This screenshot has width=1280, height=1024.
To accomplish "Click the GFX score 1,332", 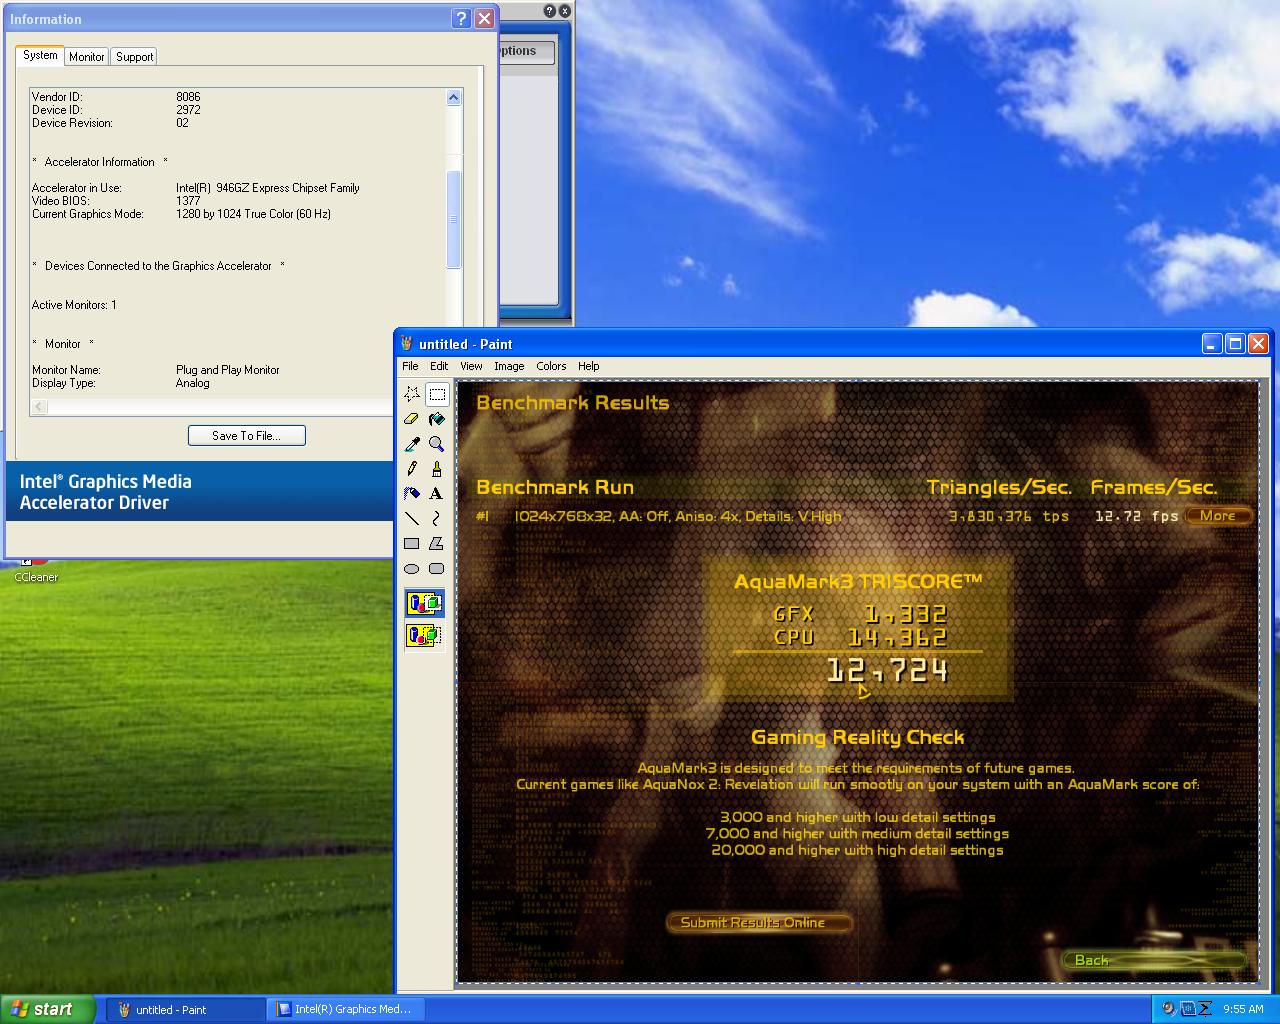I will click(x=906, y=614).
